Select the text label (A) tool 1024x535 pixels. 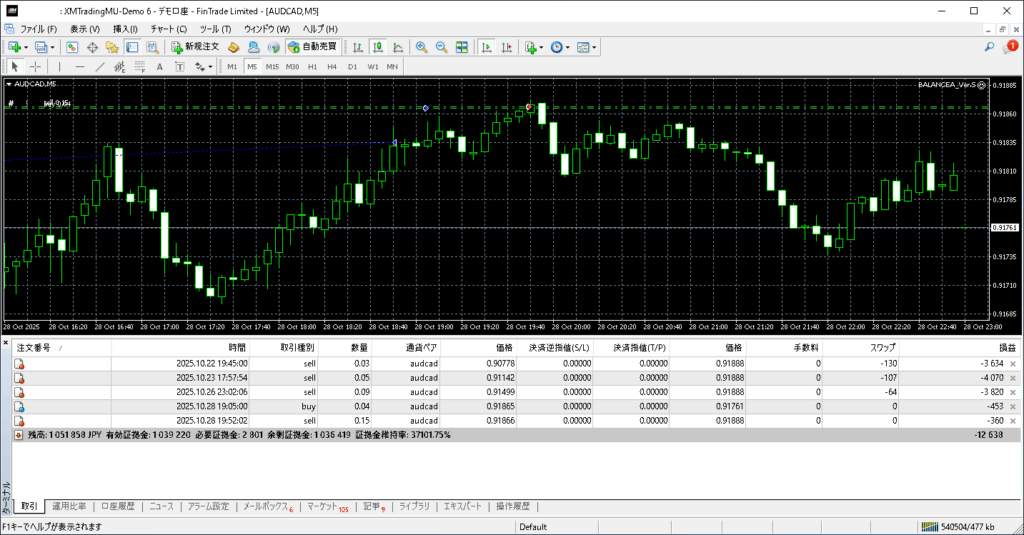pyautogui.click(x=160, y=67)
